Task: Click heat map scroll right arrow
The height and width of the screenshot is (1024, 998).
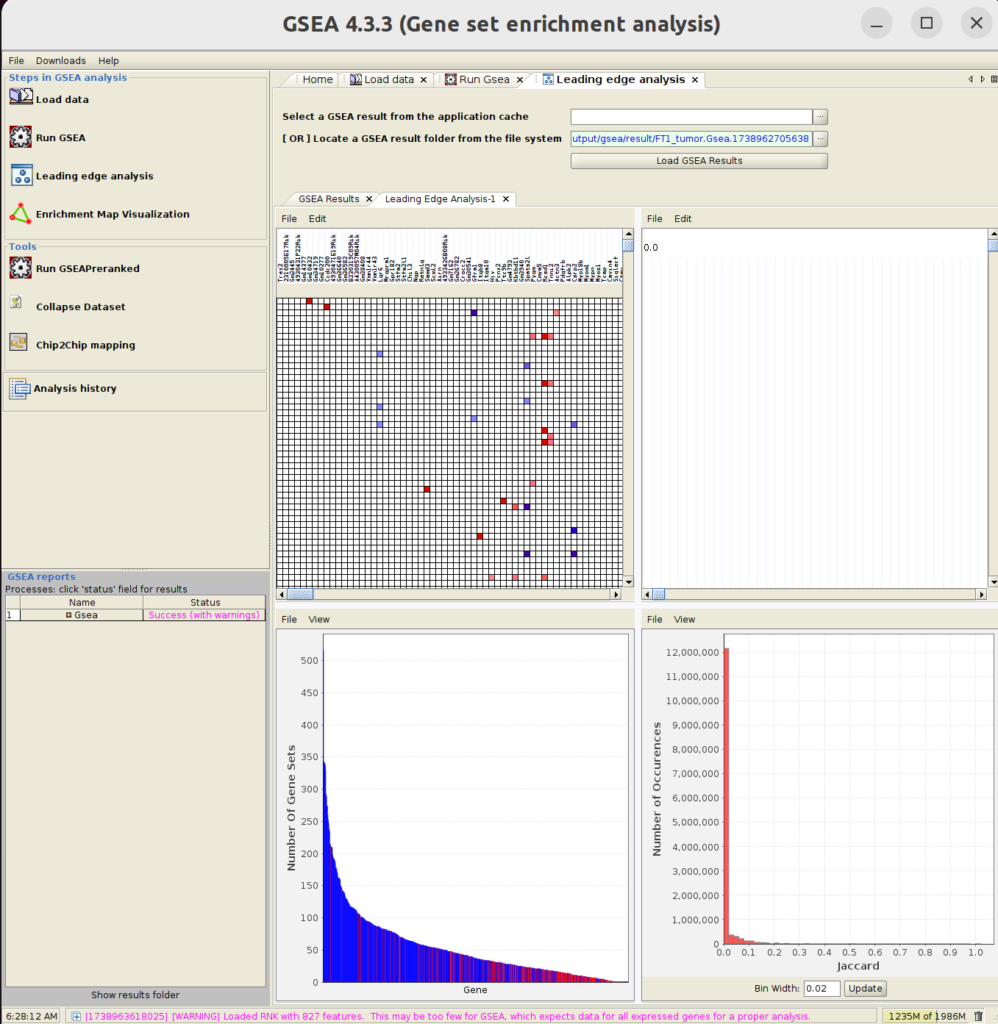Action: click(x=616, y=594)
